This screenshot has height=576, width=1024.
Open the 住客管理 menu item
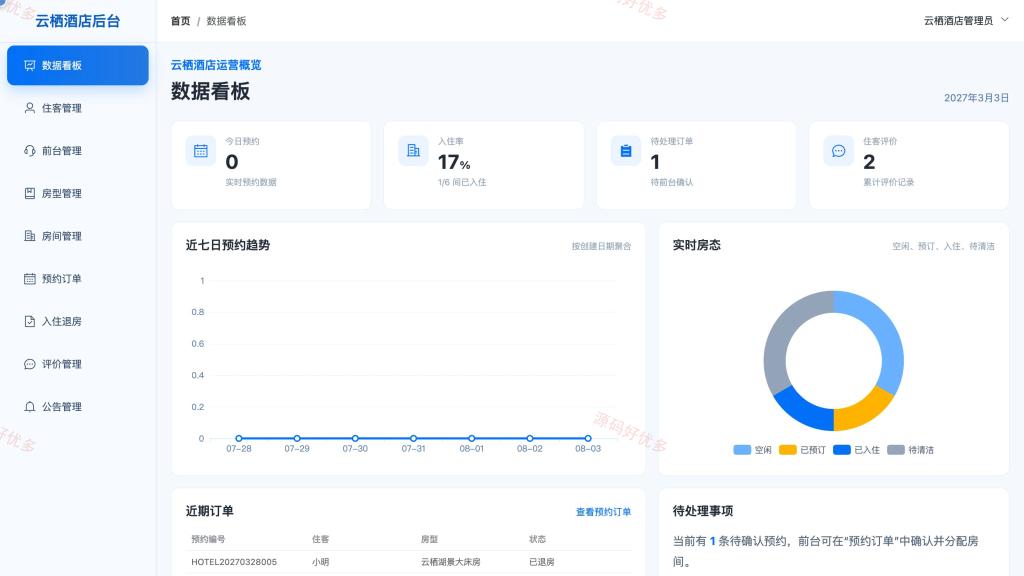[78, 108]
